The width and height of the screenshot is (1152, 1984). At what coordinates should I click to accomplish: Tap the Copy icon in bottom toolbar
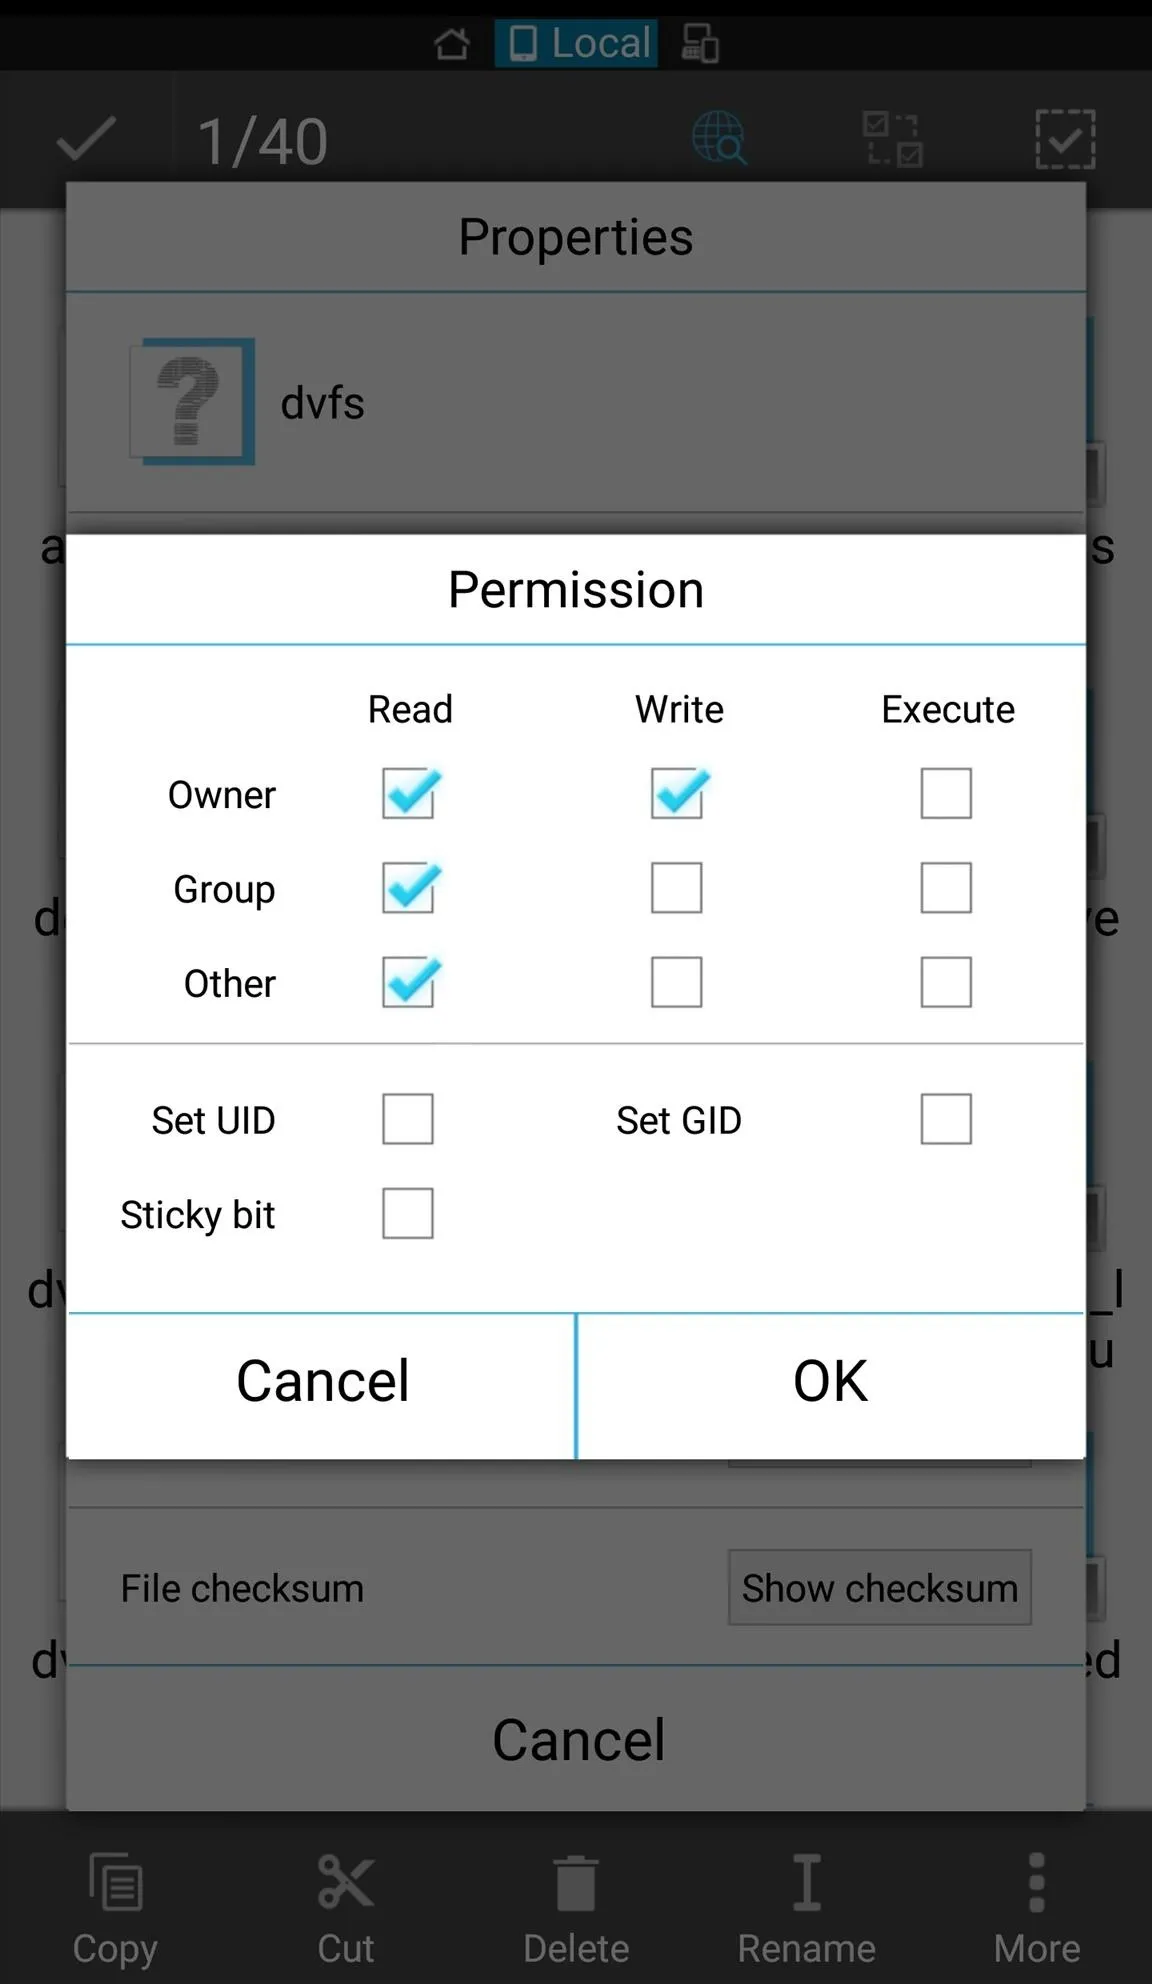[115, 1909]
